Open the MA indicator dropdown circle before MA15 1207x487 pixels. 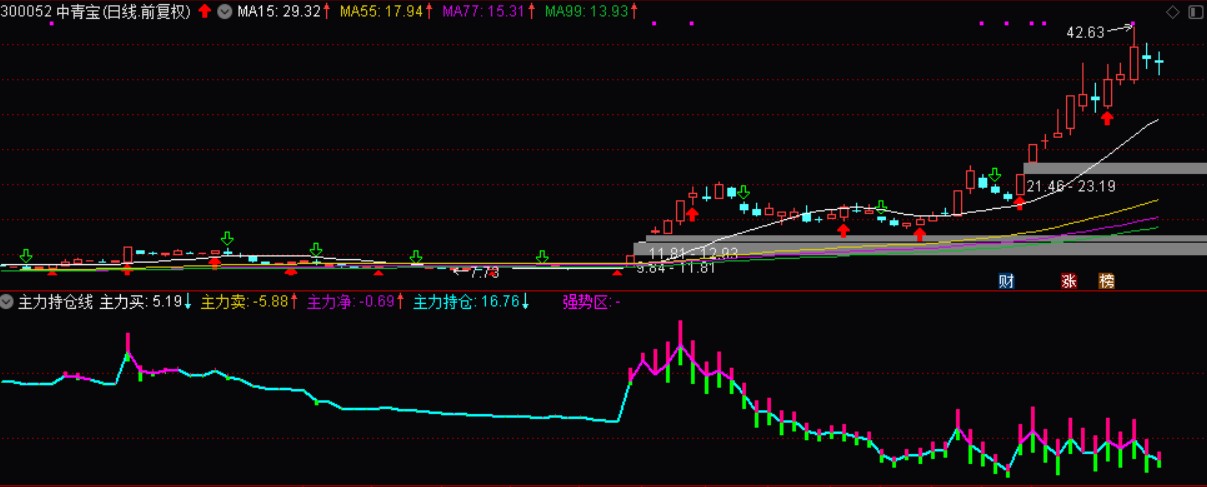(224, 11)
